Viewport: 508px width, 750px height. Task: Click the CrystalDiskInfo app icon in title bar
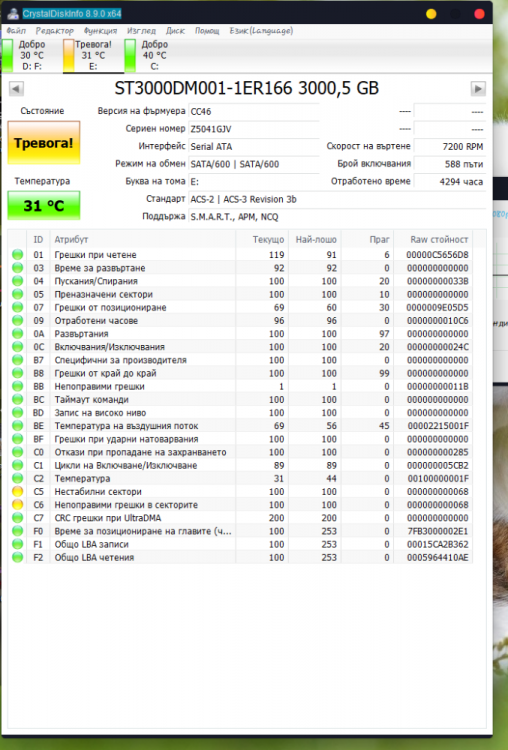point(13,13)
